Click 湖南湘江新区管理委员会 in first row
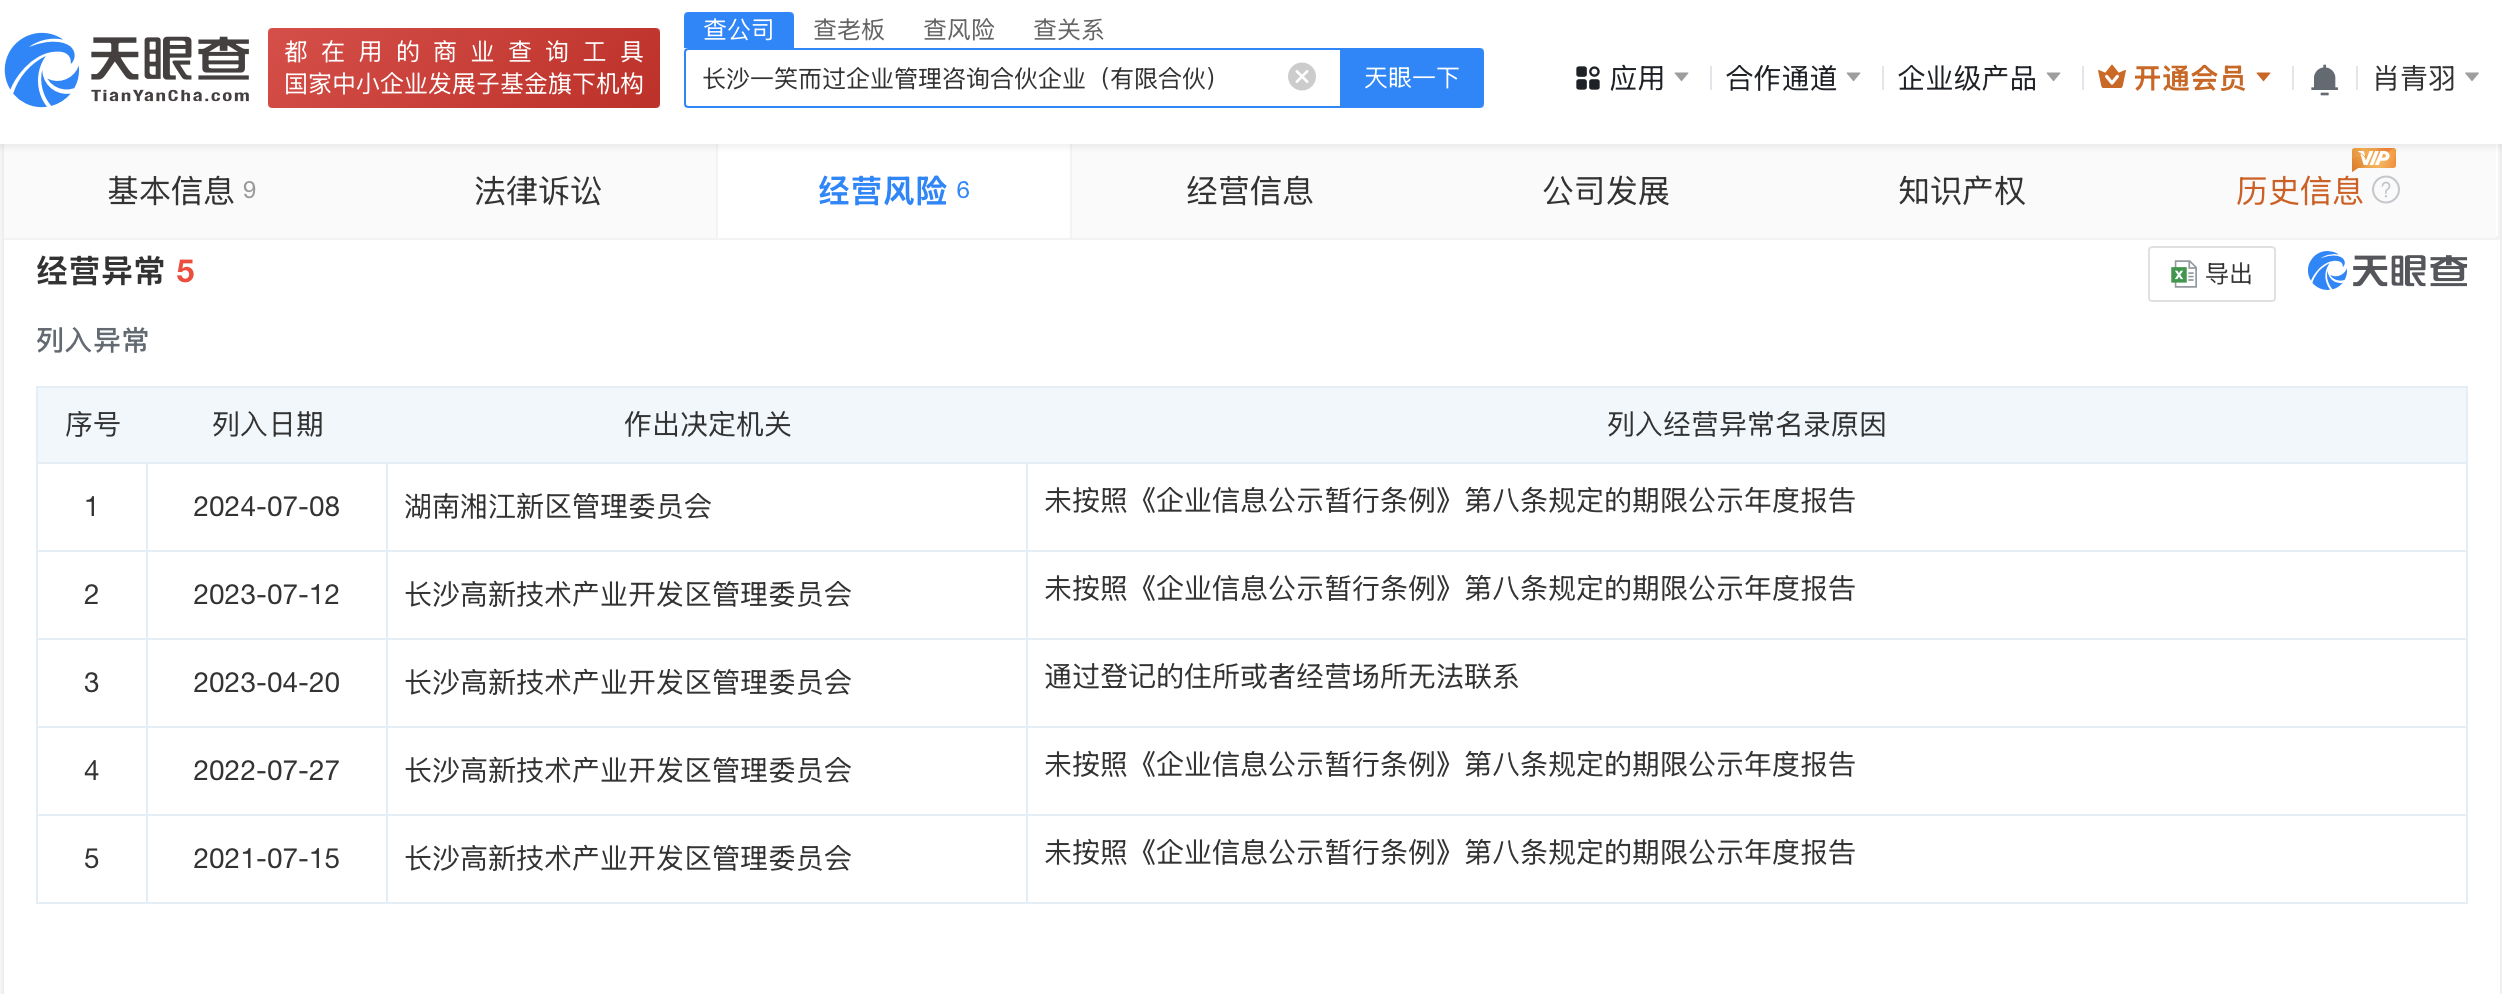The width and height of the screenshot is (2502, 994). point(558,507)
